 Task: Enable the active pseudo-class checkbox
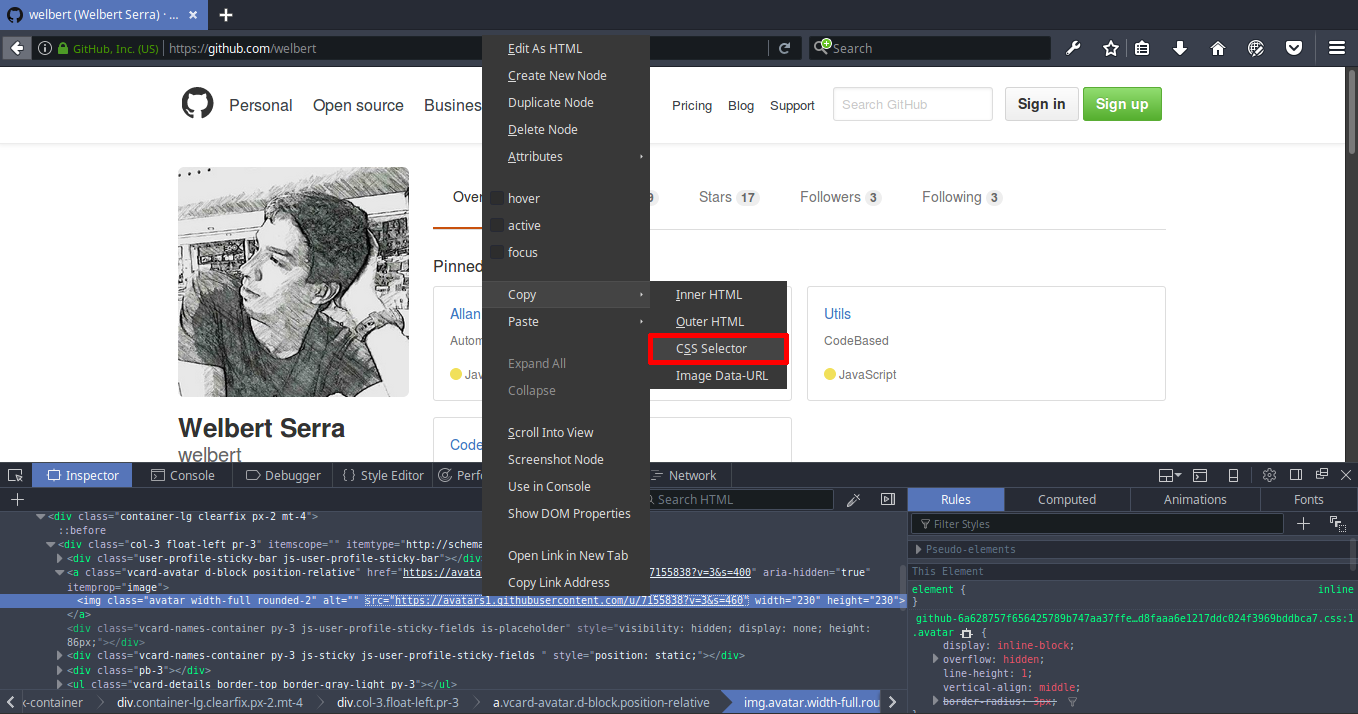click(x=497, y=225)
